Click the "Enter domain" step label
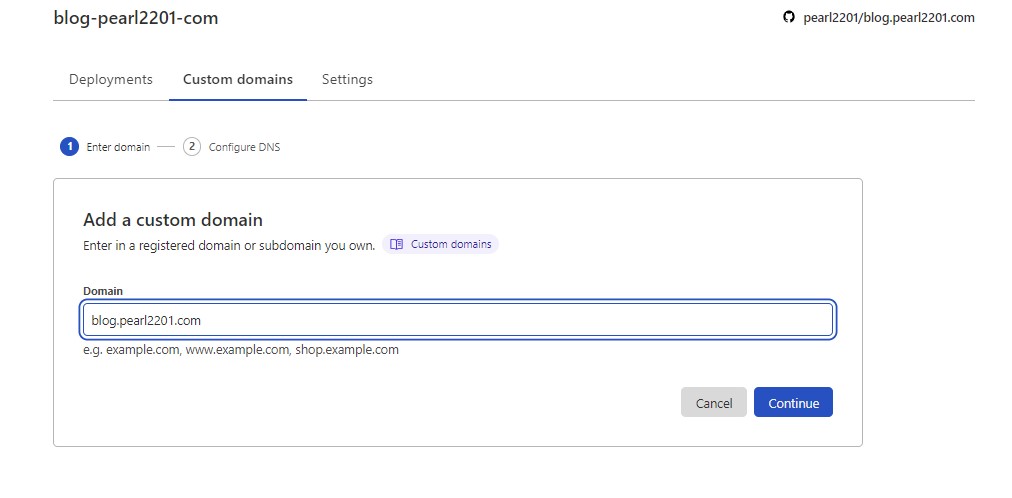This screenshot has width=1012, height=498. click(118, 147)
